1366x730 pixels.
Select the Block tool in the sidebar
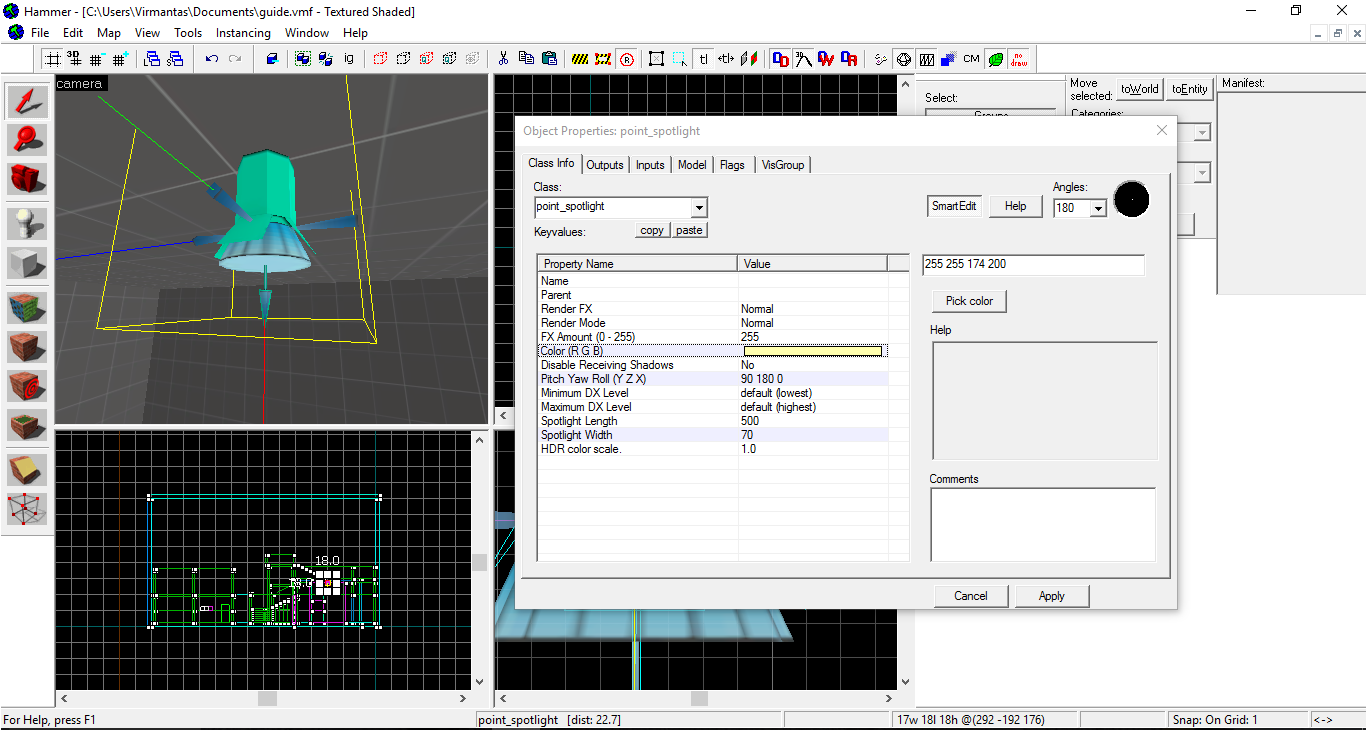pyautogui.click(x=27, y=263)
